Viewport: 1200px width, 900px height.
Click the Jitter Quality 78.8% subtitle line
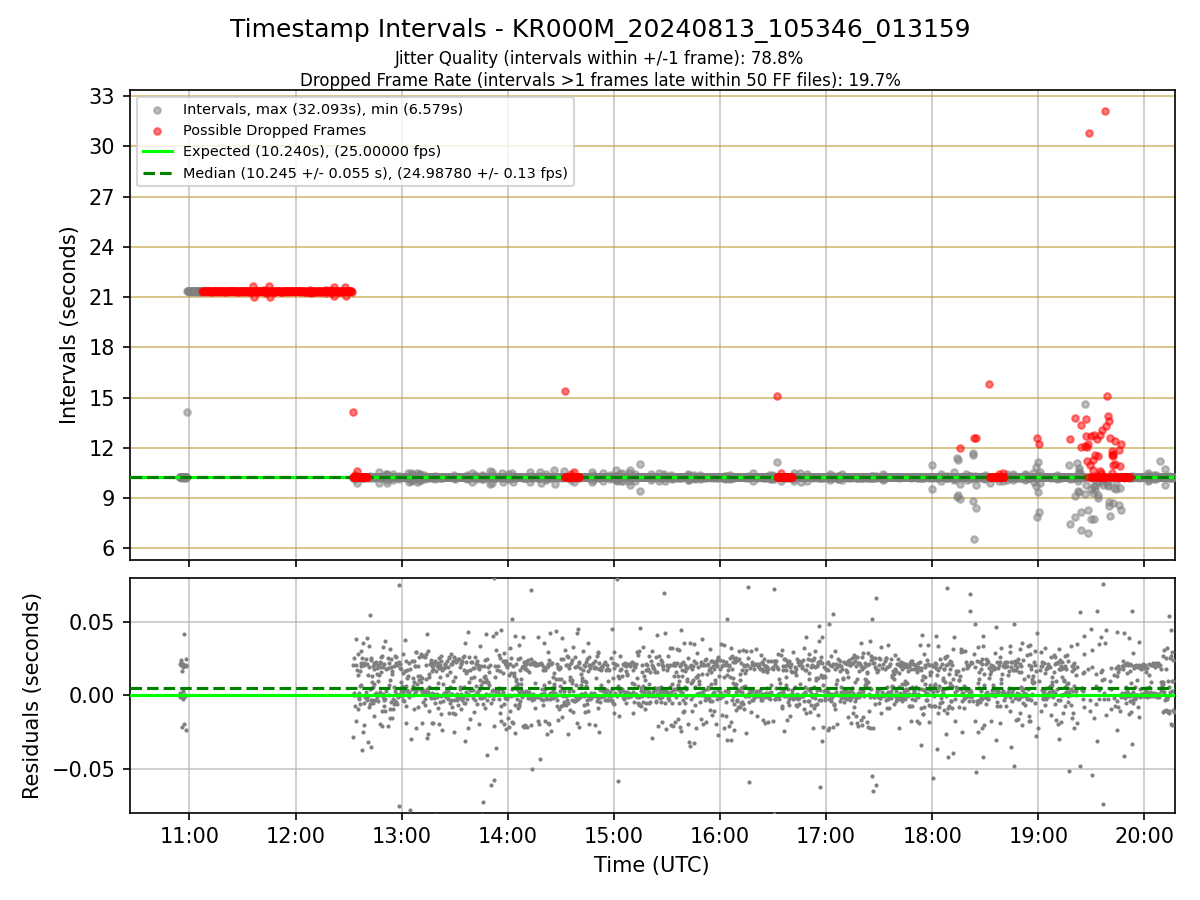coord(600,58)
